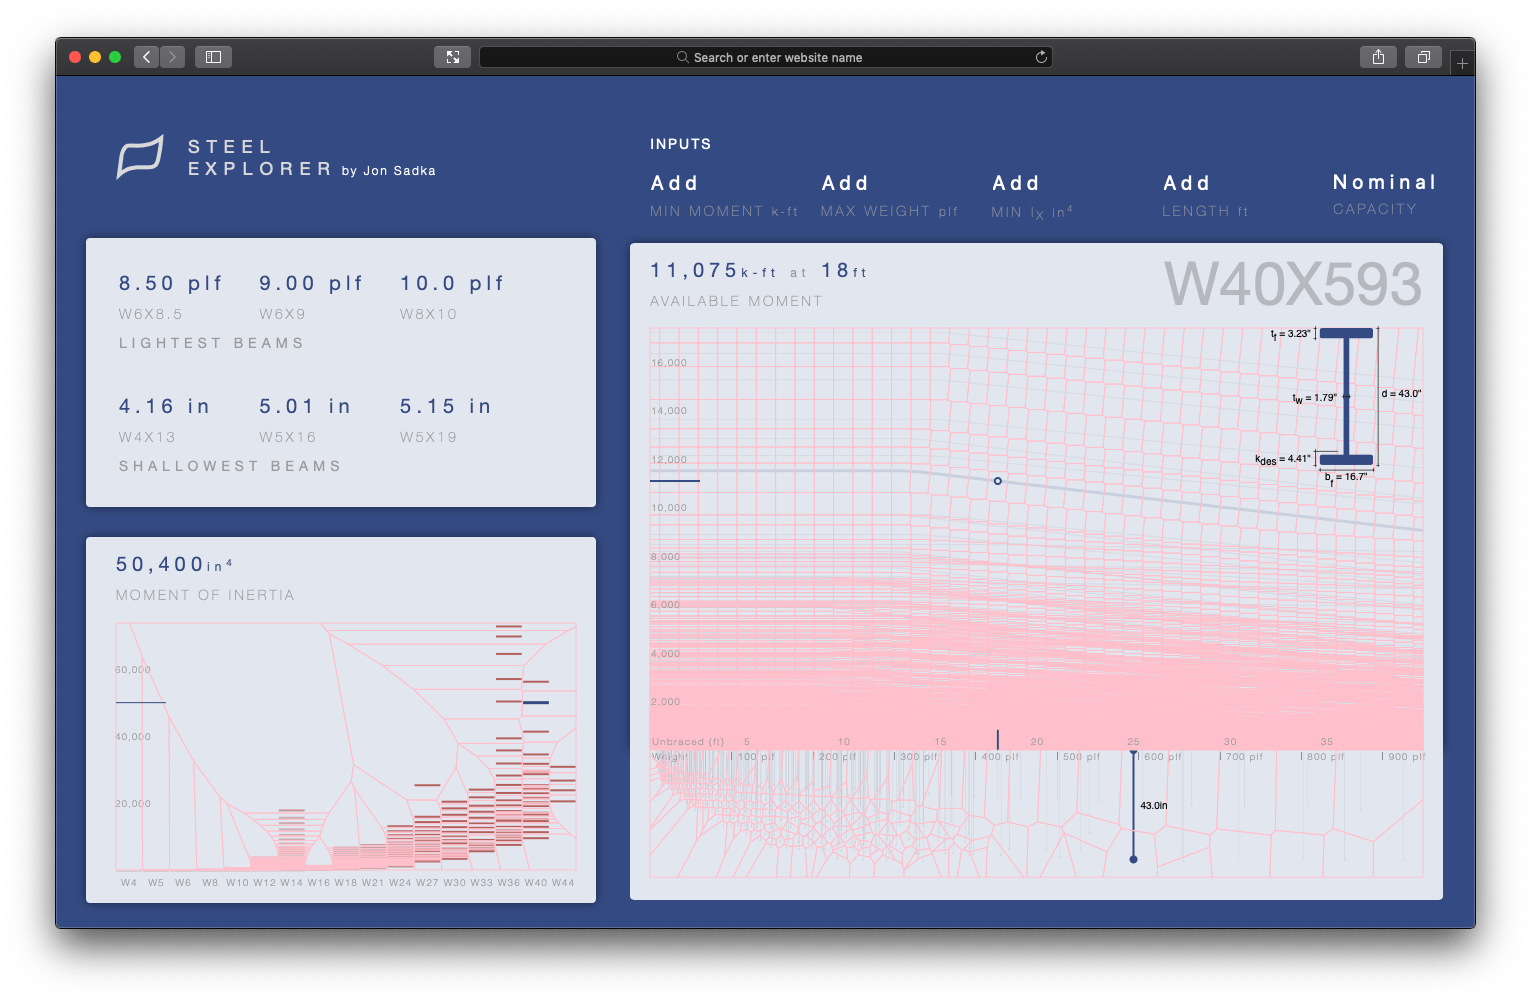The image size is (1531, 1002).
Task: Reload the page using refresh icon
Action: (1041, 57)
